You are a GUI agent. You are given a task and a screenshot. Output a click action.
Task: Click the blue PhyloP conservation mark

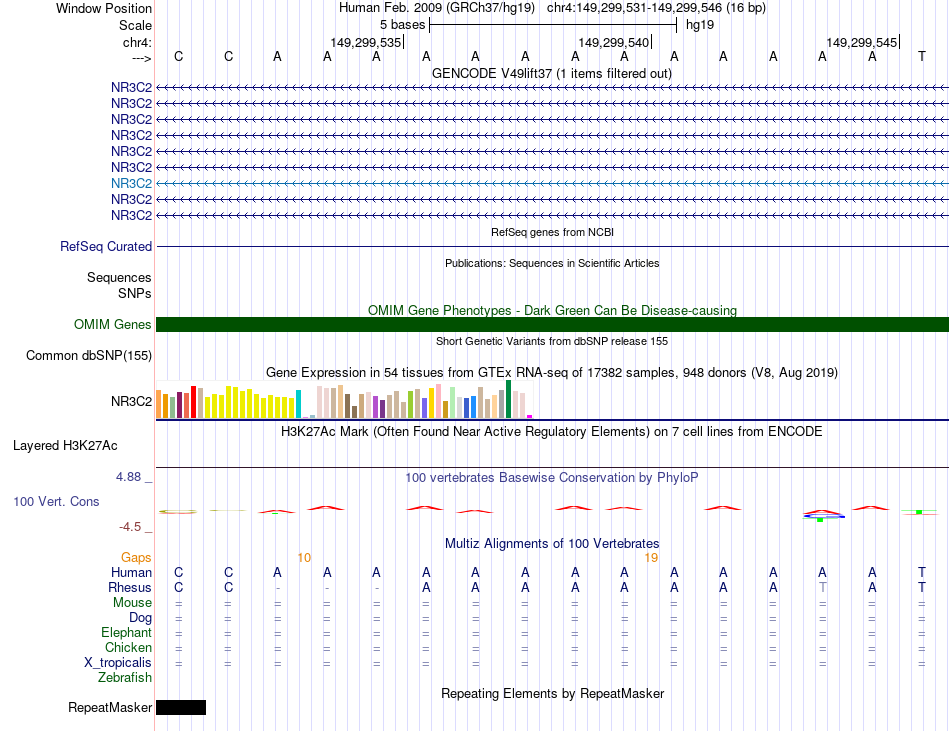(x=824, y=517)
